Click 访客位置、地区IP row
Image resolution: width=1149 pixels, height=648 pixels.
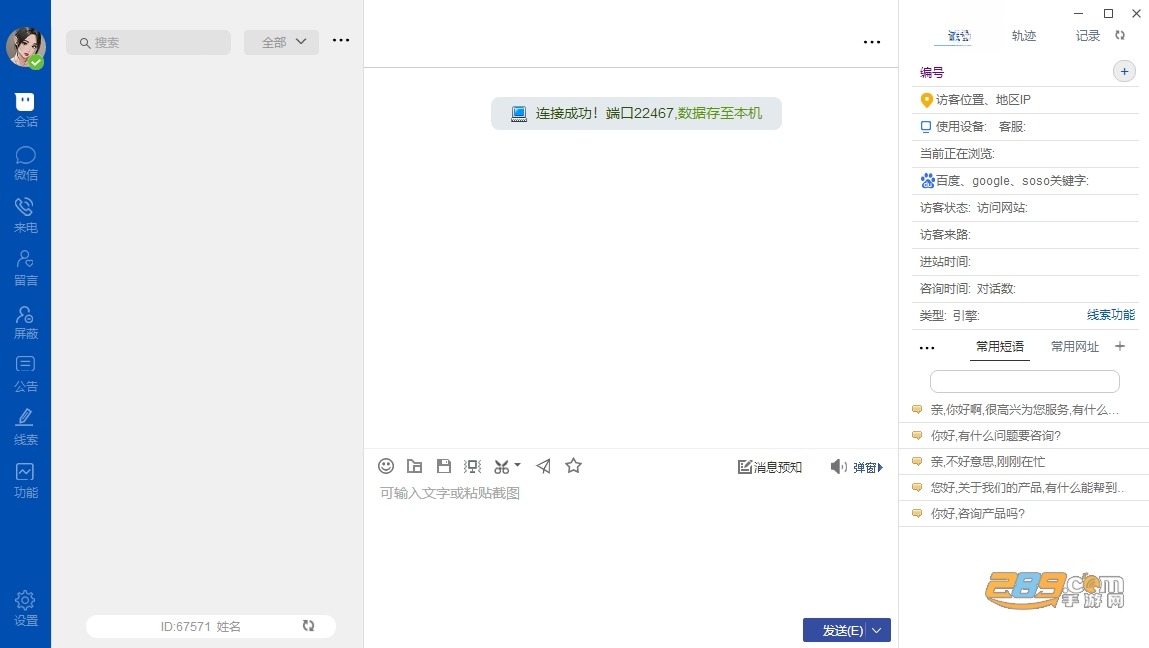coord(1025,100)
